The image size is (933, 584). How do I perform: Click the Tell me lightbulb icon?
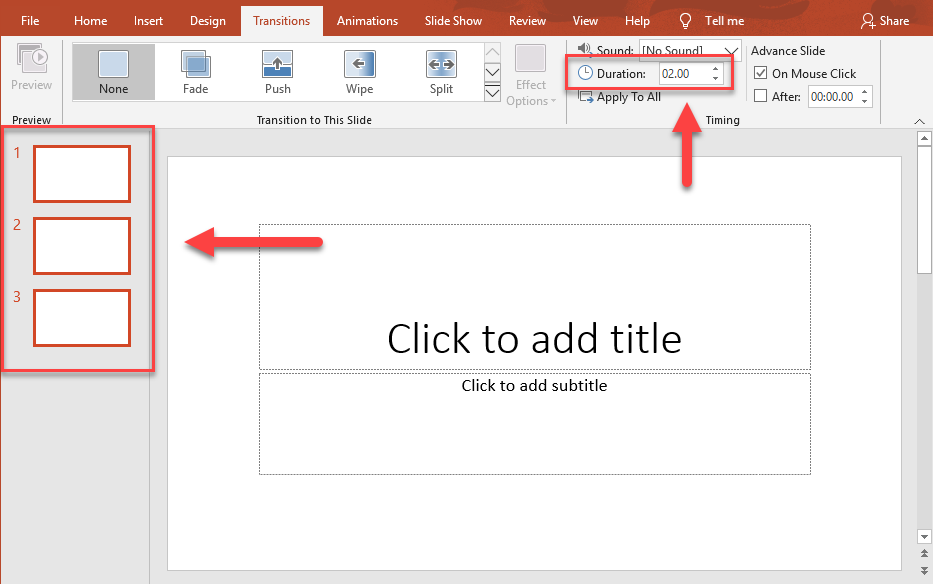pos(685,21)
